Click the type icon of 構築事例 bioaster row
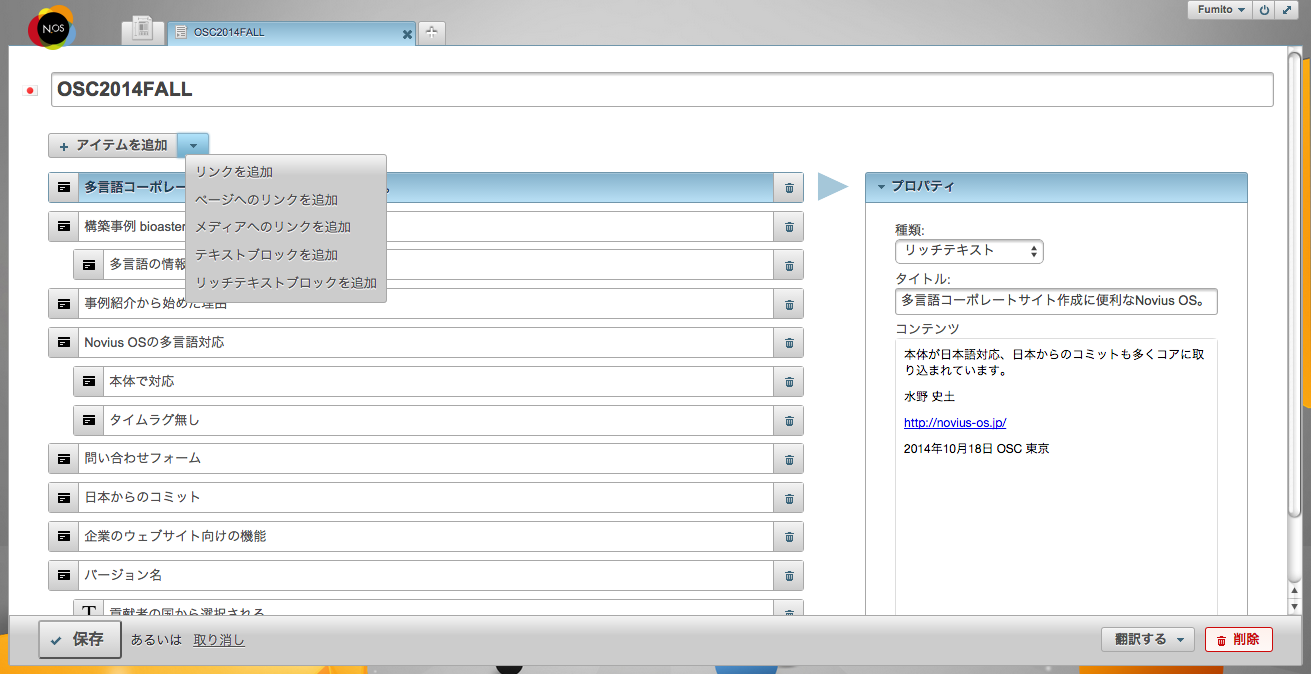 [x=64, y=226]
